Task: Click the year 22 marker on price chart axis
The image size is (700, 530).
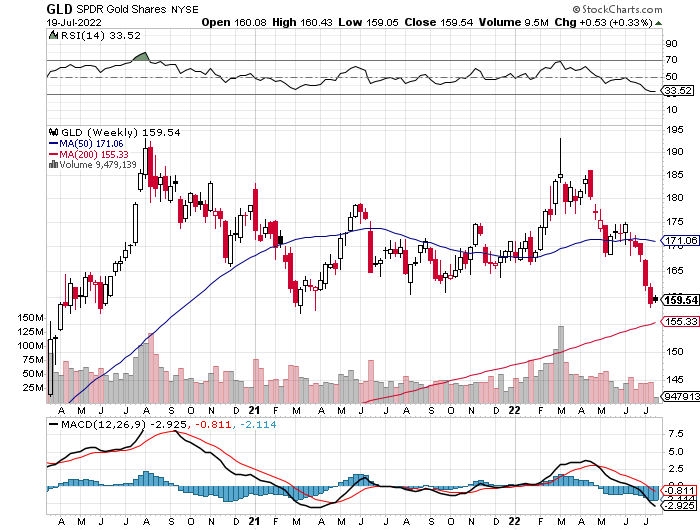Action: (x=515, y=410)
